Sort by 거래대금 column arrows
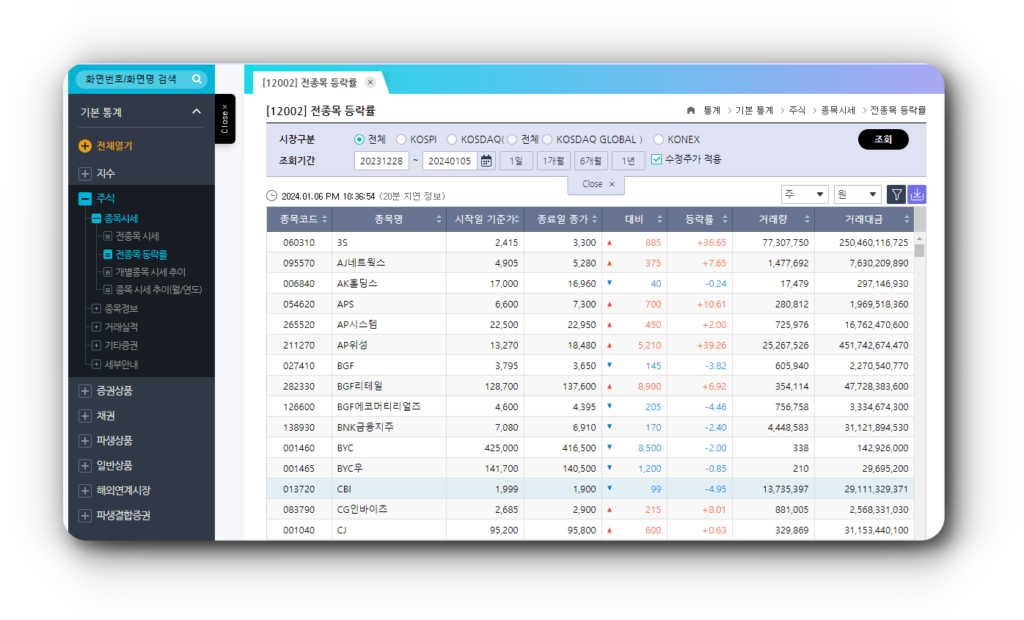Screen dimensions: 1024x620 (x=906, y=220)
